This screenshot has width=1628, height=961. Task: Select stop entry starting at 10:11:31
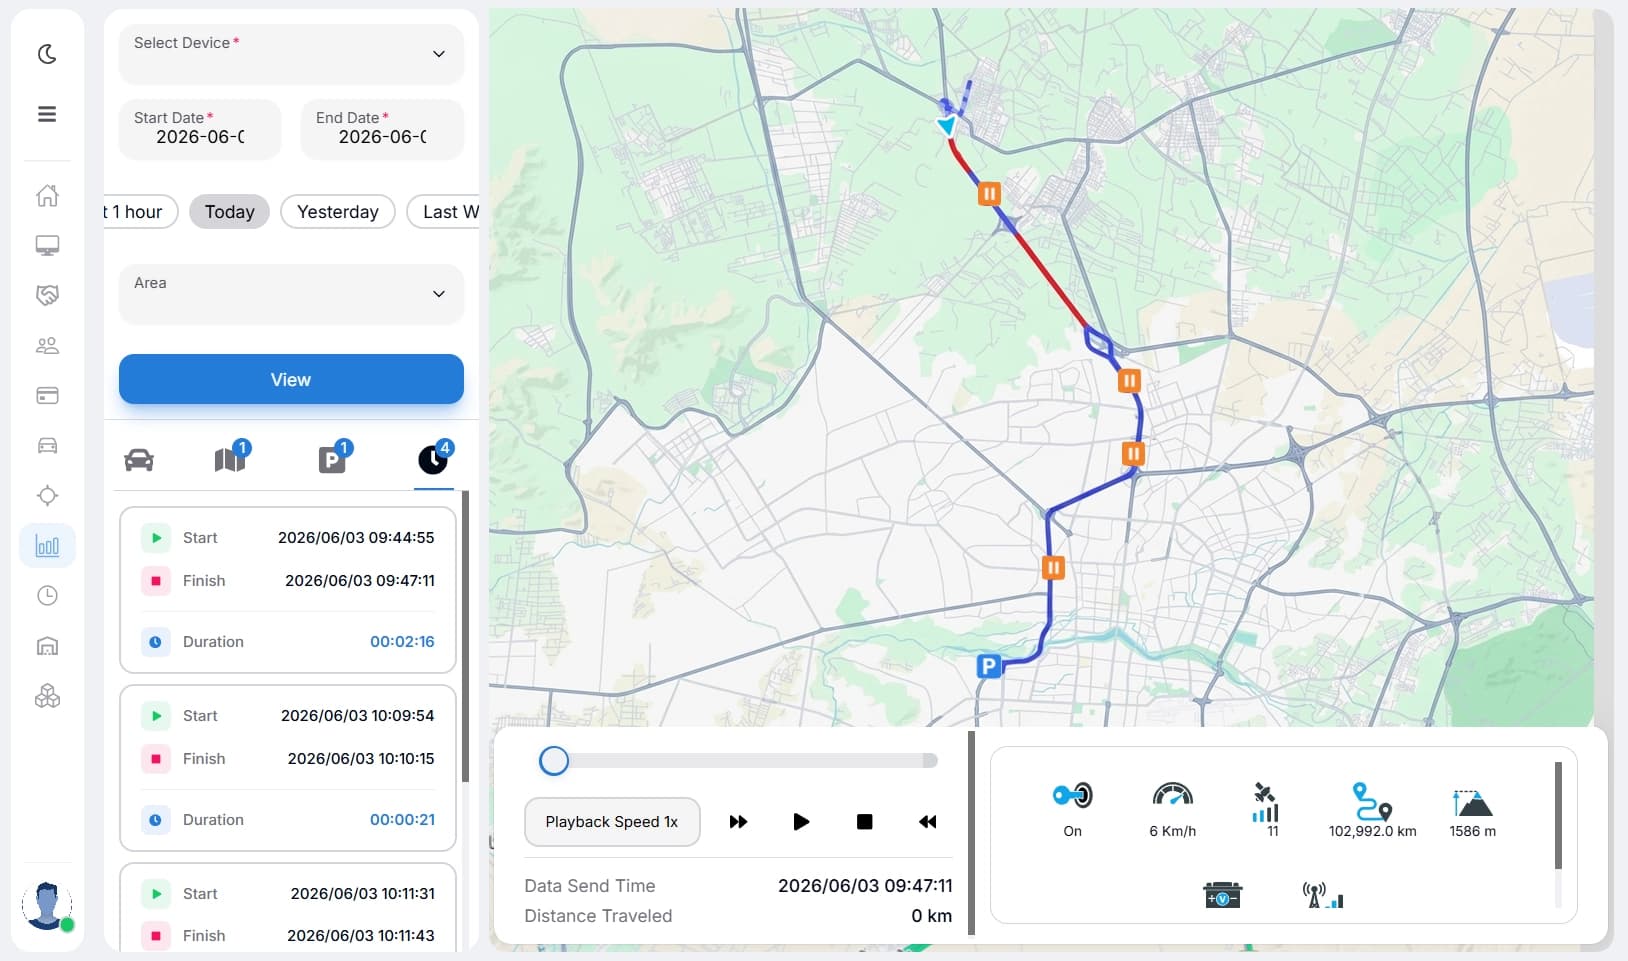pos(288,907)
